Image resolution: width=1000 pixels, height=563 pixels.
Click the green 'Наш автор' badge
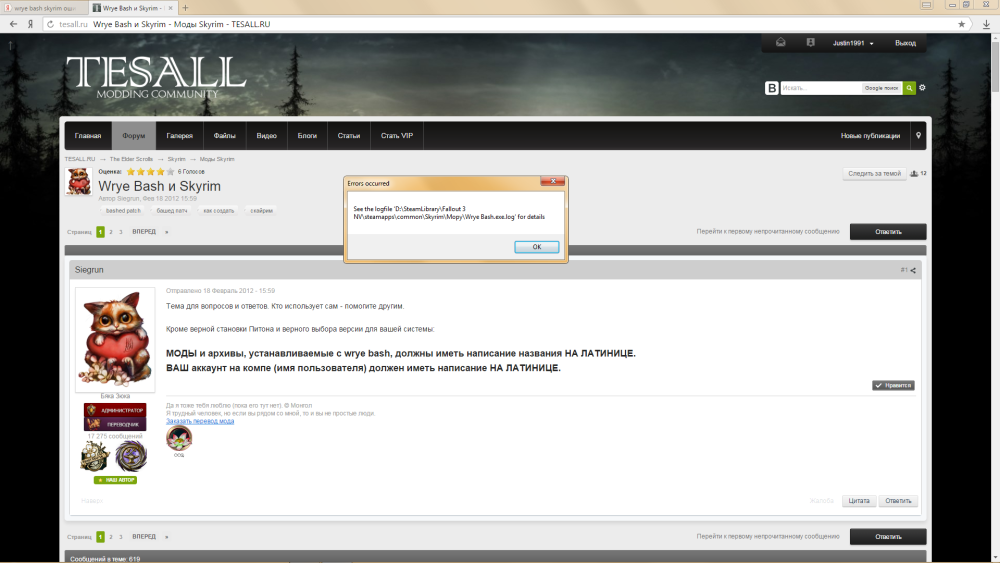click(115, 480)
